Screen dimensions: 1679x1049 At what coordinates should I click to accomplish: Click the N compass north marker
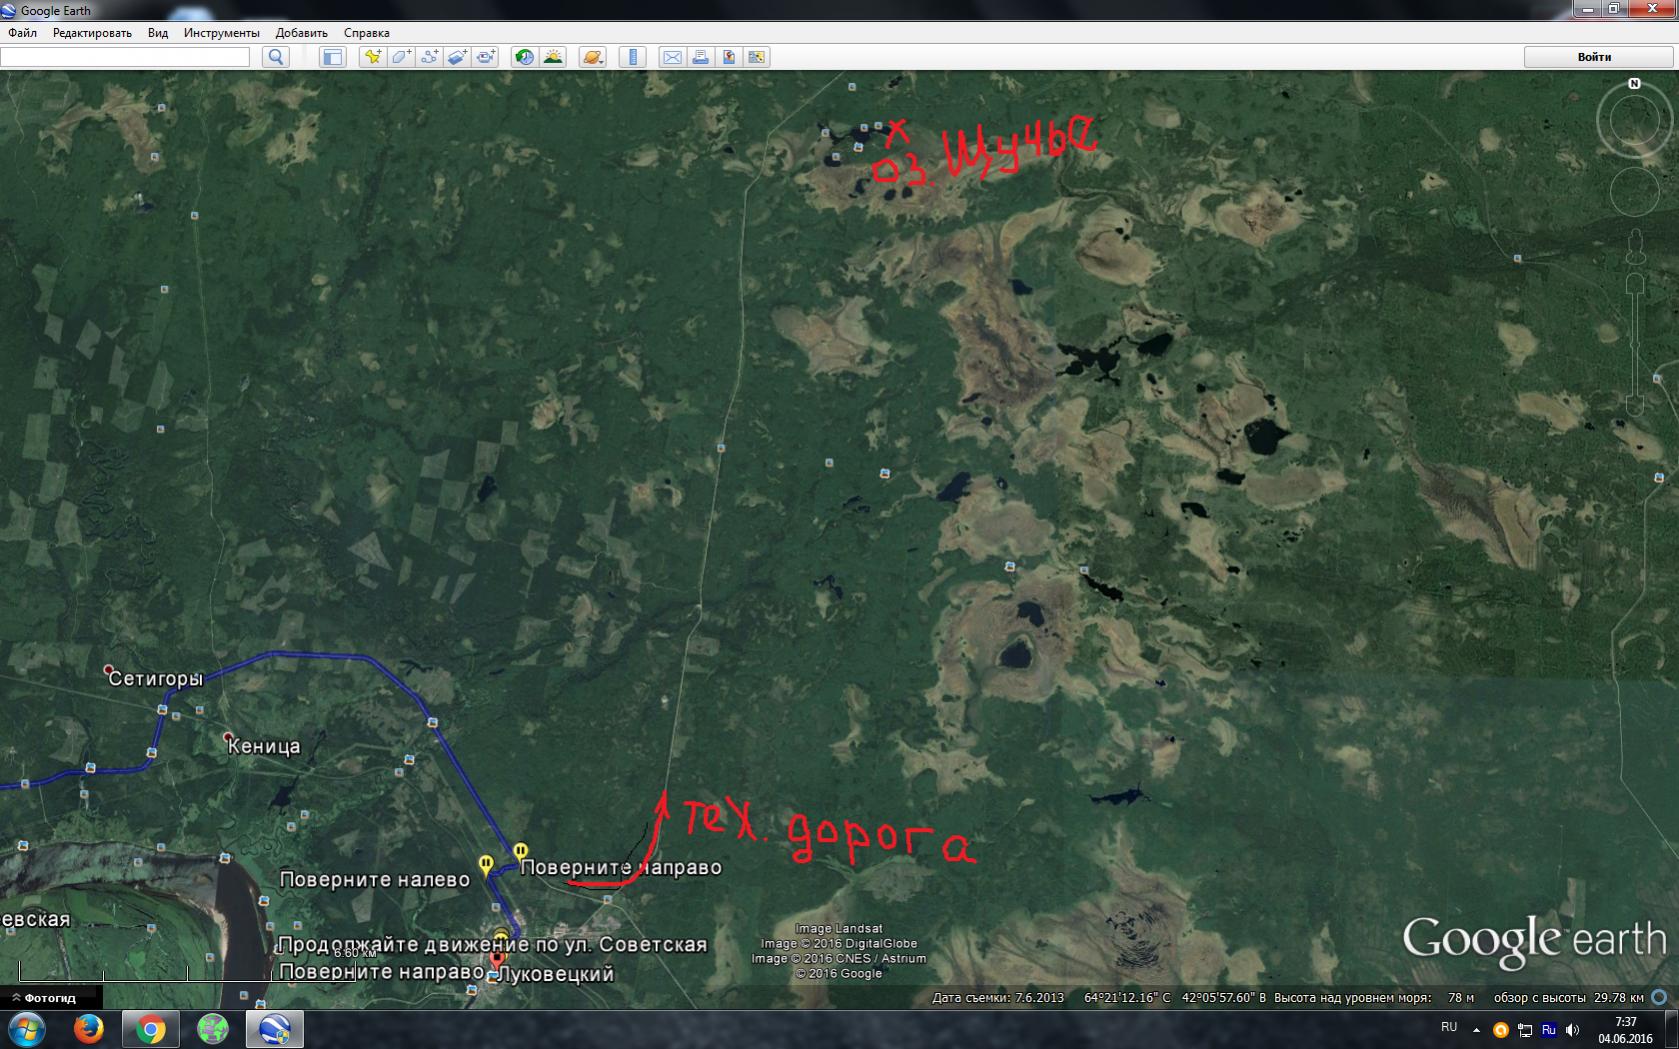(x=1634, y=84)
